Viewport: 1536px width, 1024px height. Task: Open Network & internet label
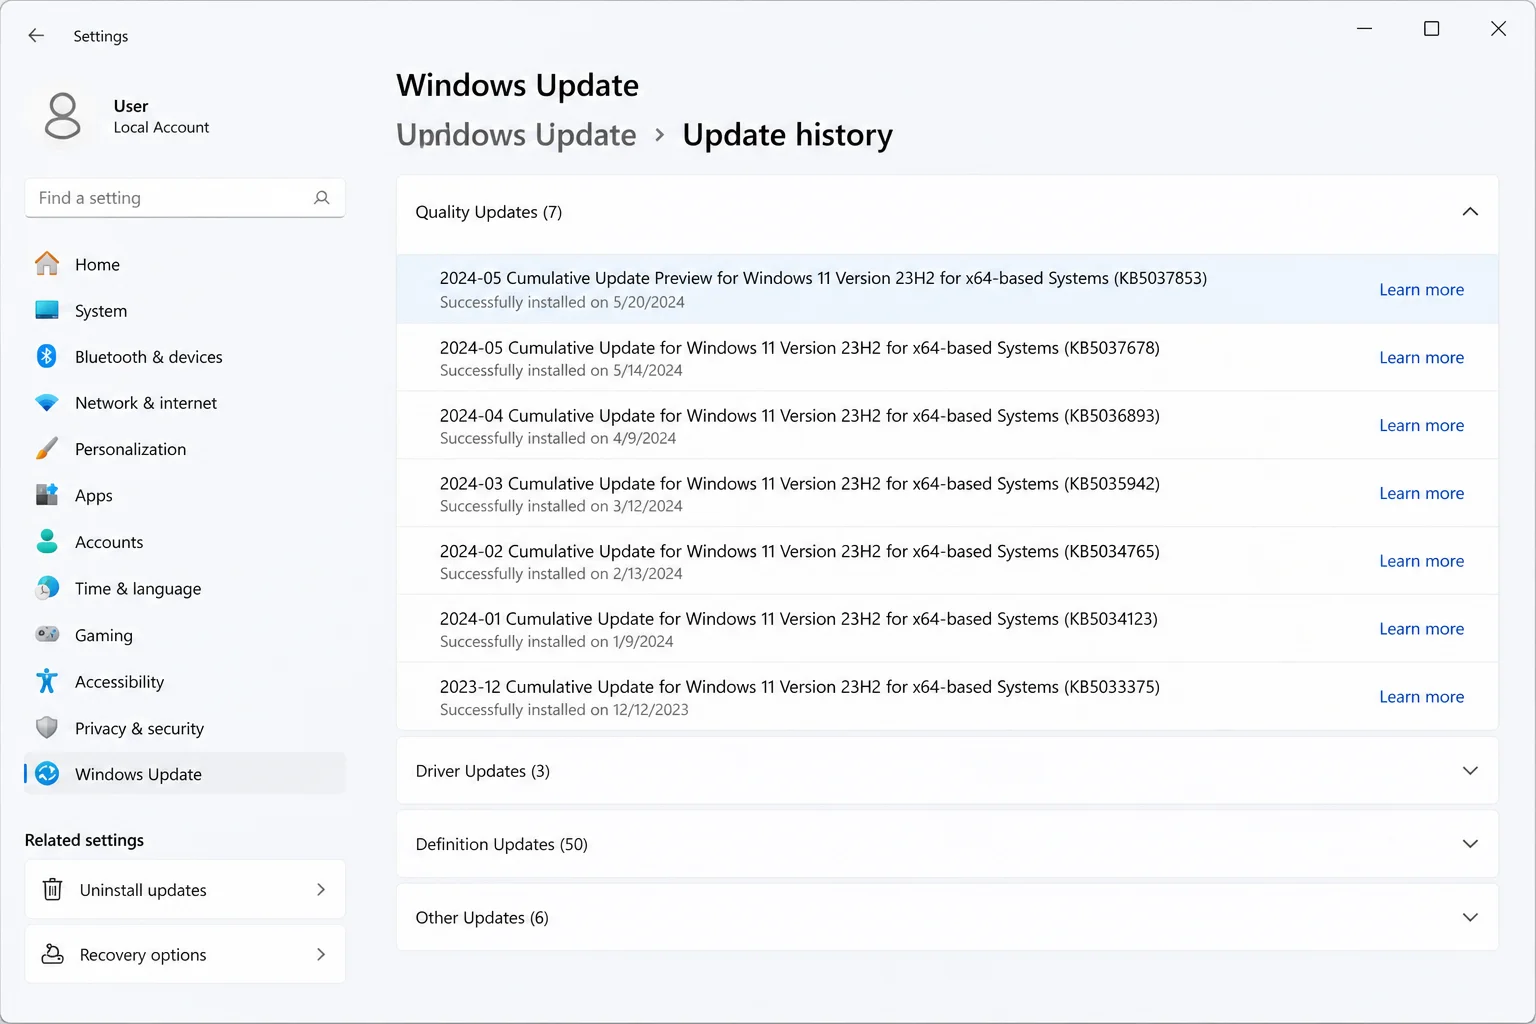(146, 403)
